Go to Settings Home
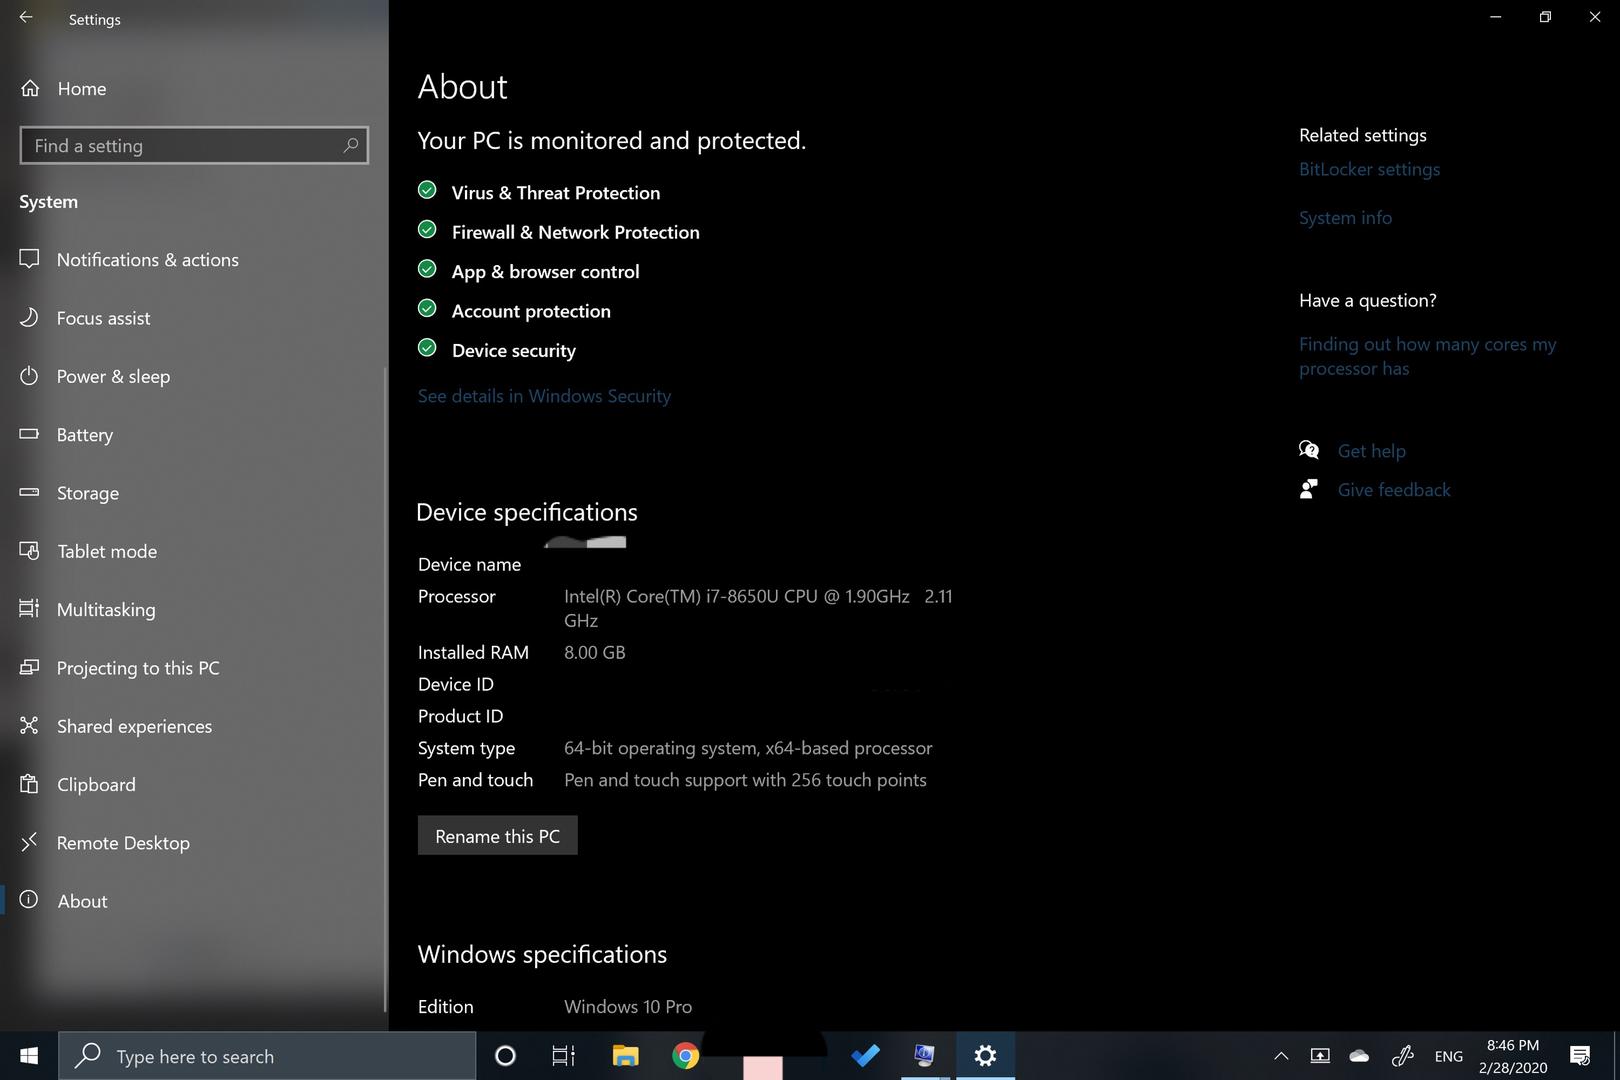 point(63,89)
